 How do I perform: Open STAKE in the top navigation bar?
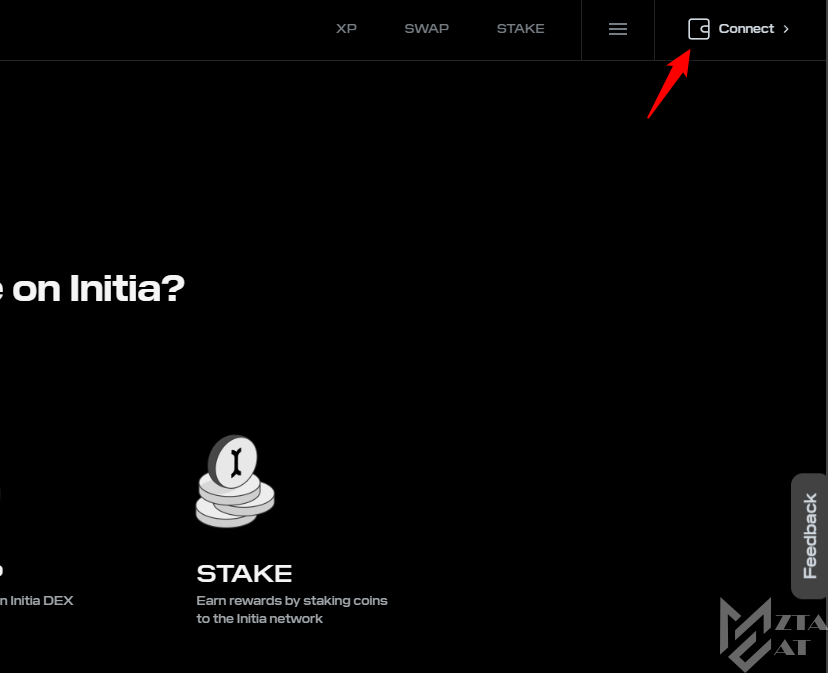pyautogui.click(x=520, y=29)
